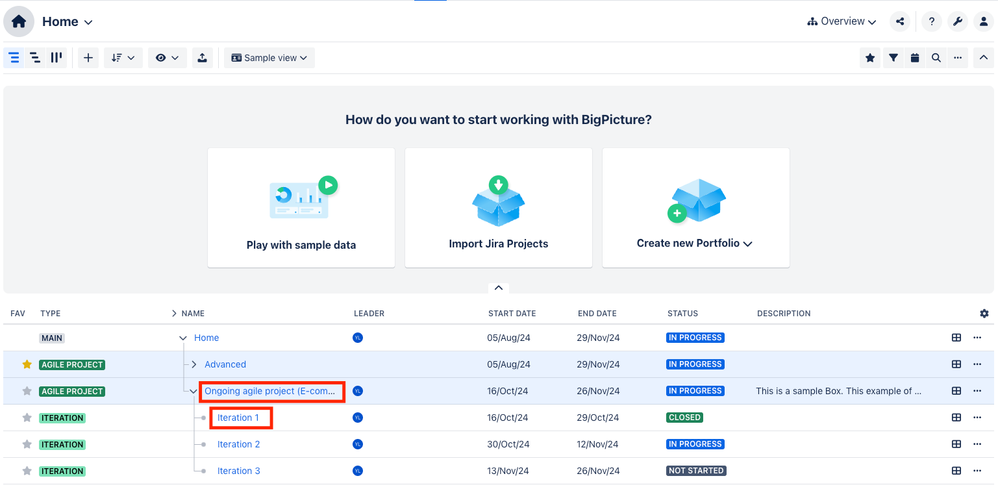Image resolution: width=998 pixels, height=489 pixels.
Task: Collapse Ongoing agile project row
Action: point(193,392)
